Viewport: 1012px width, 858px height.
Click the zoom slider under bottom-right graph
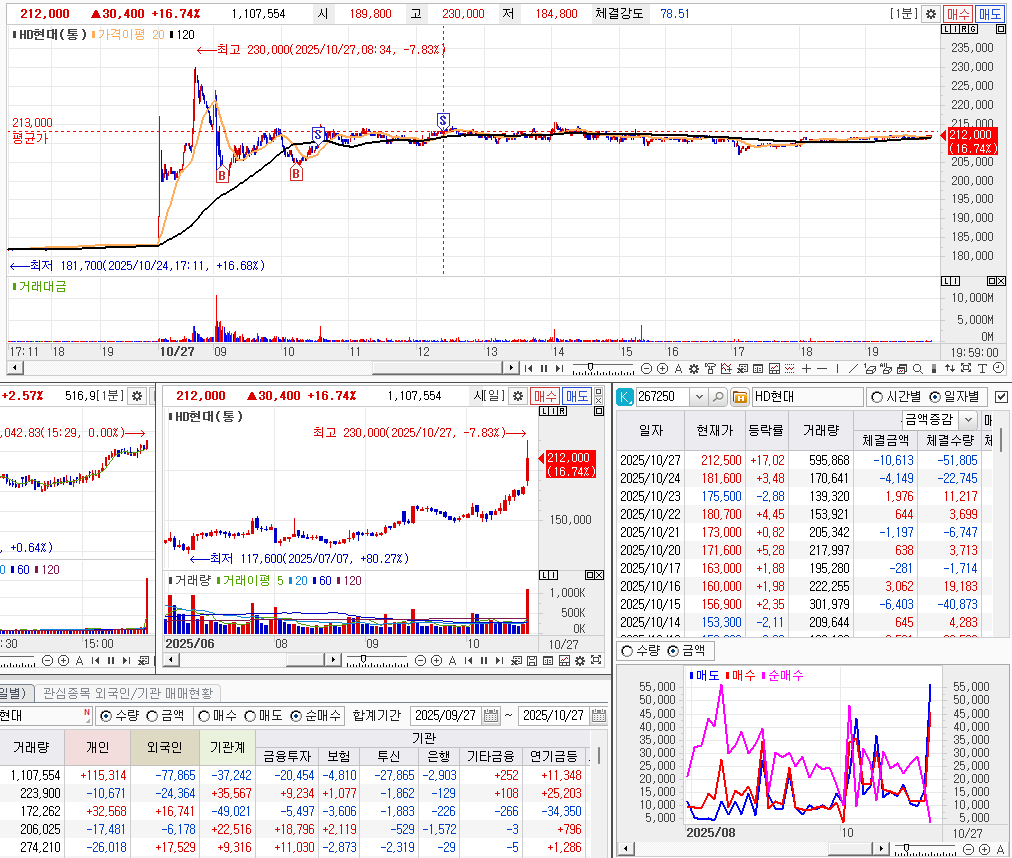[x=924, y=850]
